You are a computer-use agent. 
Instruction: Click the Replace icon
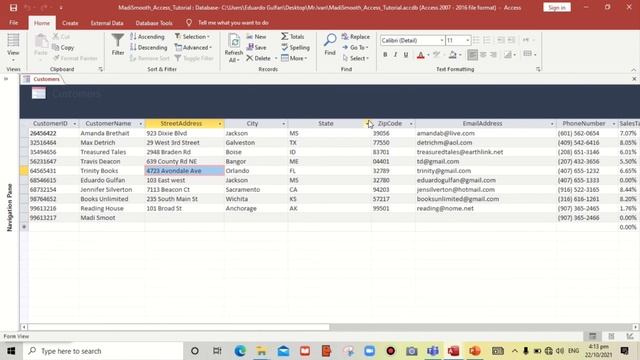click(x=345, y=37)
